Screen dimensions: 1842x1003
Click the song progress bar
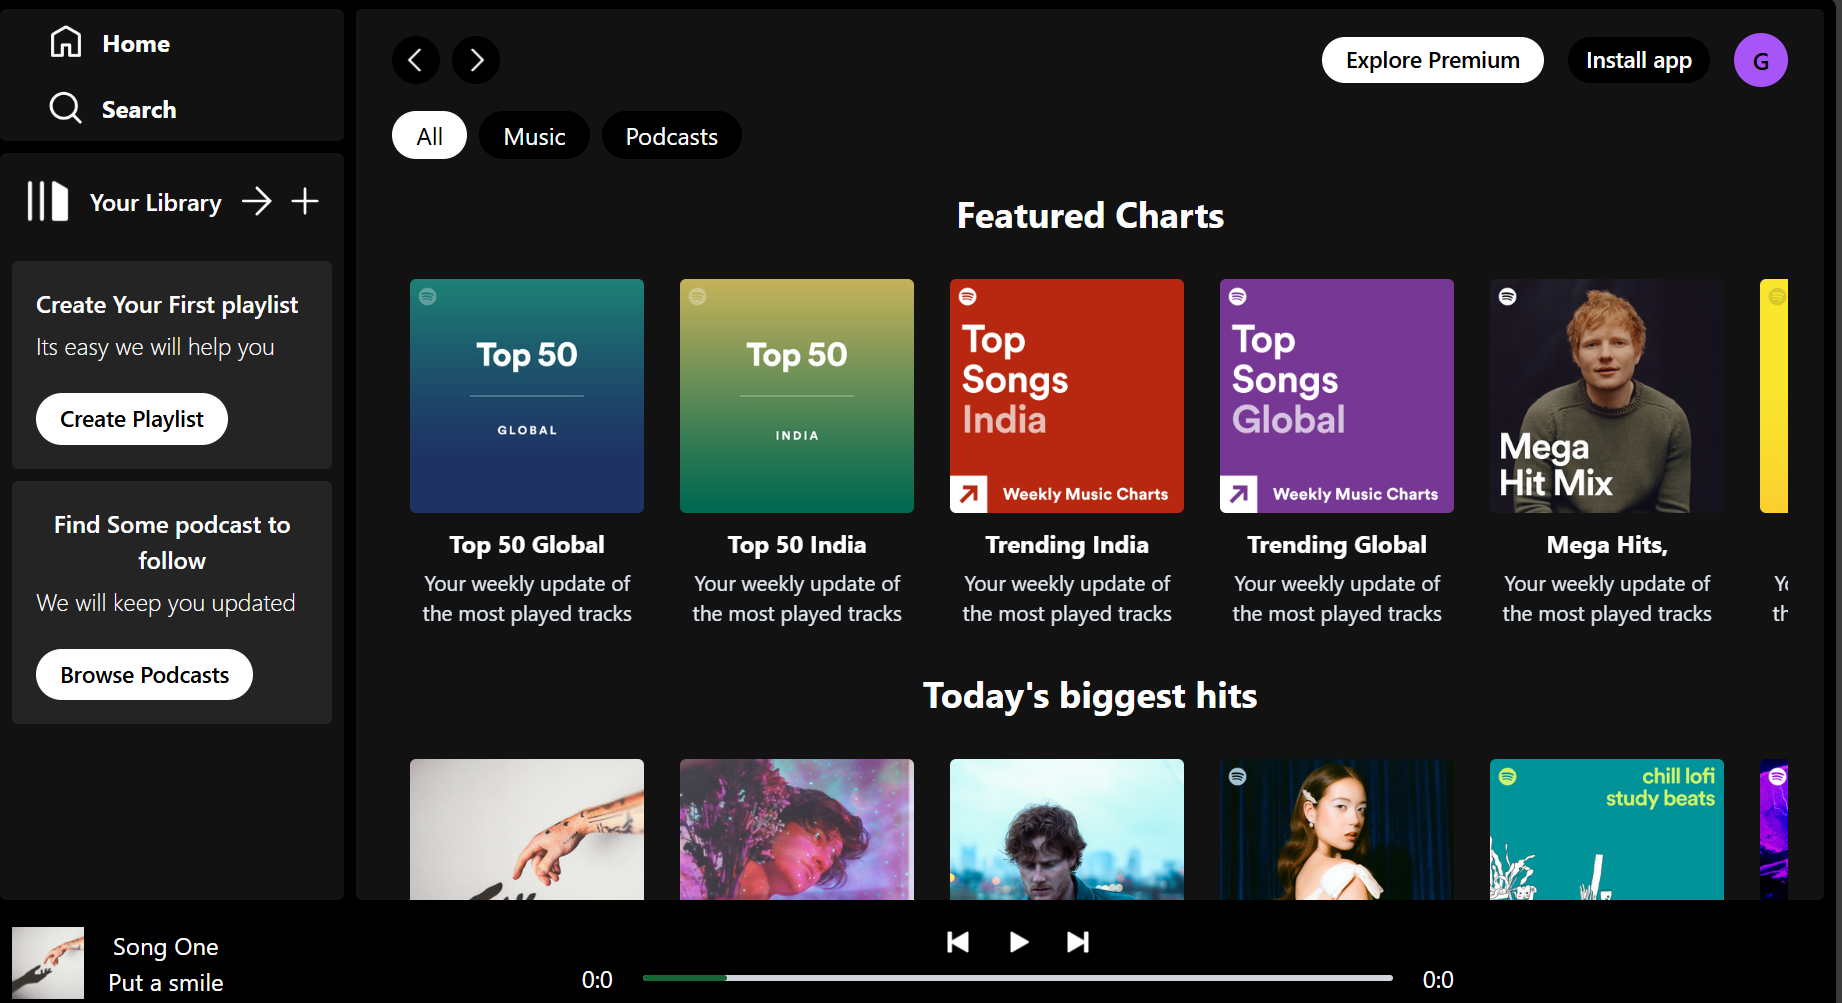(1017, 978)
